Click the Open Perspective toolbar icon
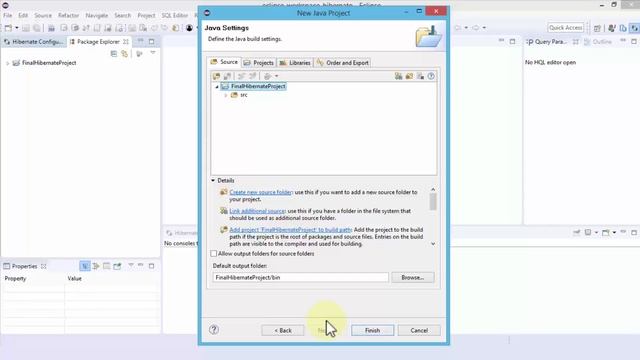 click(597, 28)
